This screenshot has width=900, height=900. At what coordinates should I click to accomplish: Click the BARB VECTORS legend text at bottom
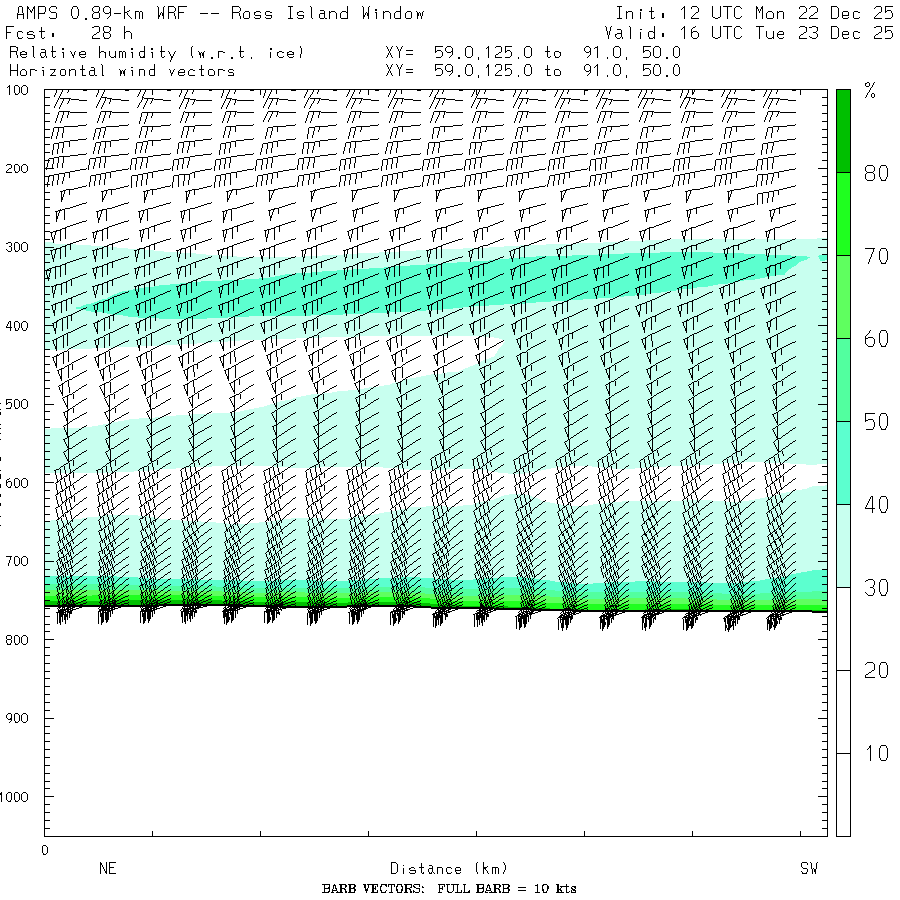[449, 889]
